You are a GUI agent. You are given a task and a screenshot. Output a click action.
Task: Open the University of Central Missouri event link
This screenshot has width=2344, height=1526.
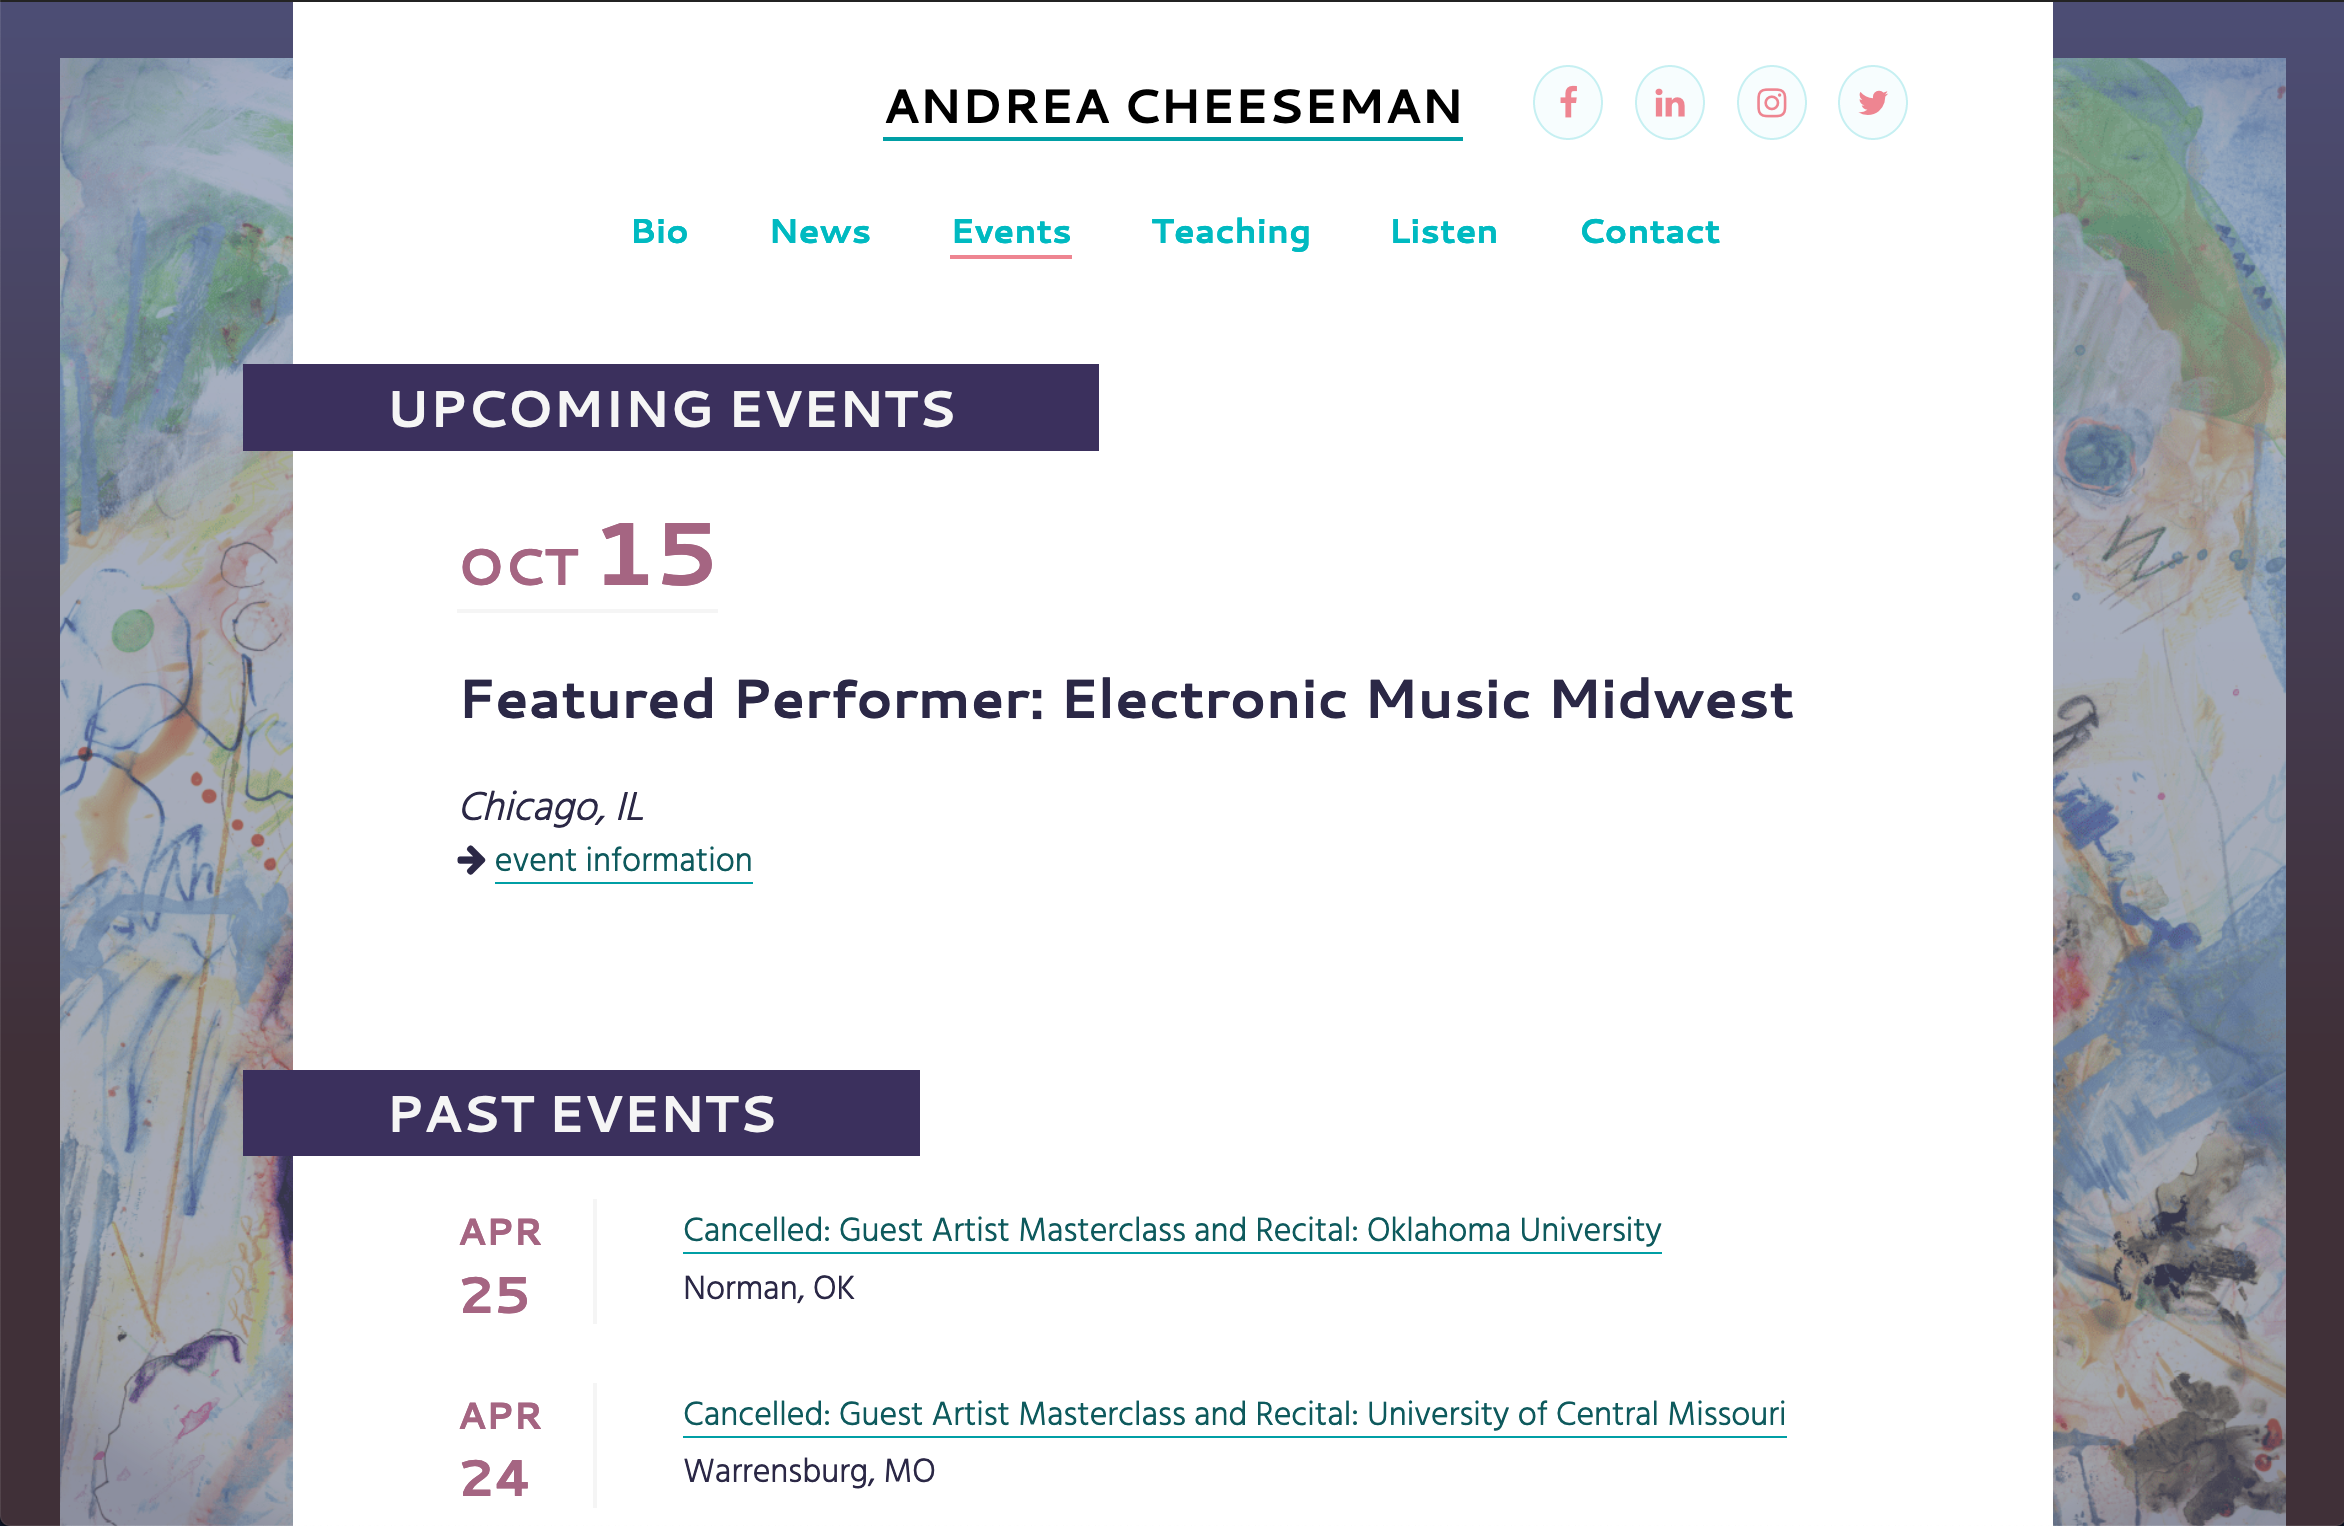point(1234,1415)
